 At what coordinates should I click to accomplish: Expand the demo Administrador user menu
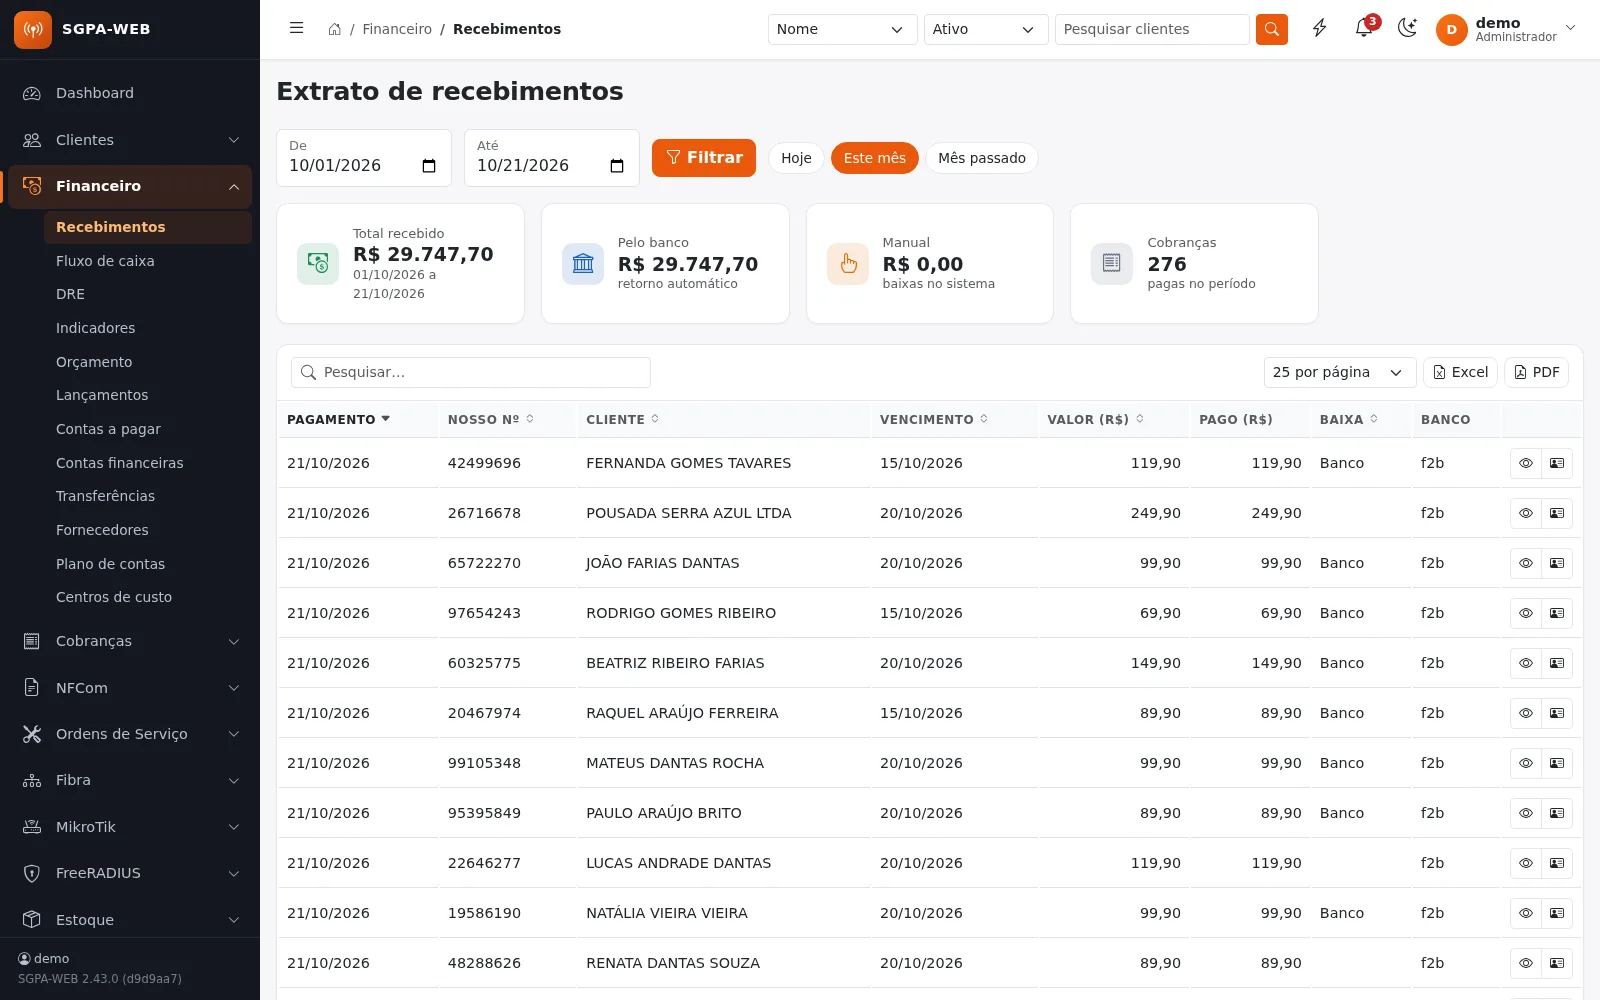(x=1507, y=29)
